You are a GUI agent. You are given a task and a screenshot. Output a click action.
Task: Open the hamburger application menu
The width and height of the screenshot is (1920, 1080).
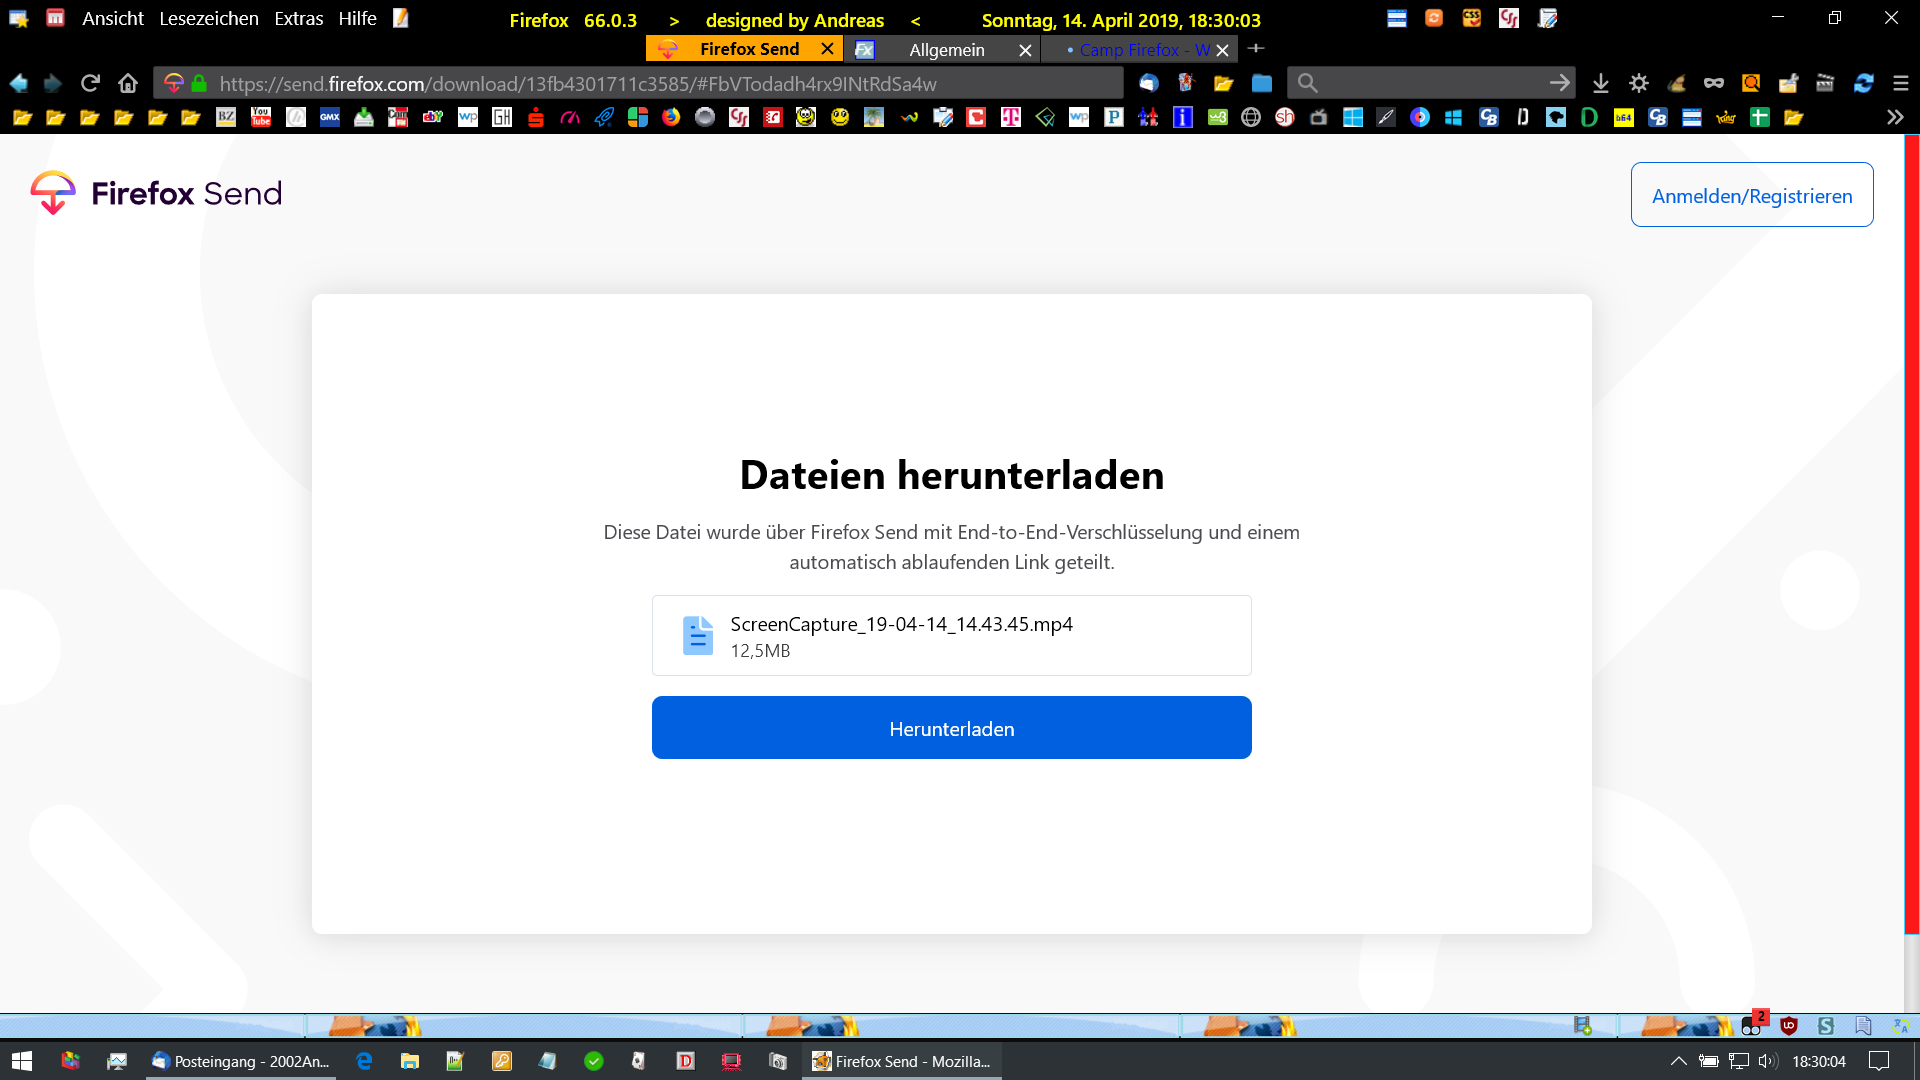(1900, 83)
